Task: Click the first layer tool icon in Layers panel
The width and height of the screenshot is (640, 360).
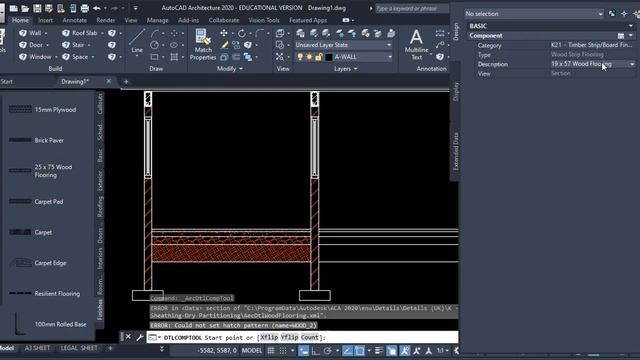Action: point(300,33)
